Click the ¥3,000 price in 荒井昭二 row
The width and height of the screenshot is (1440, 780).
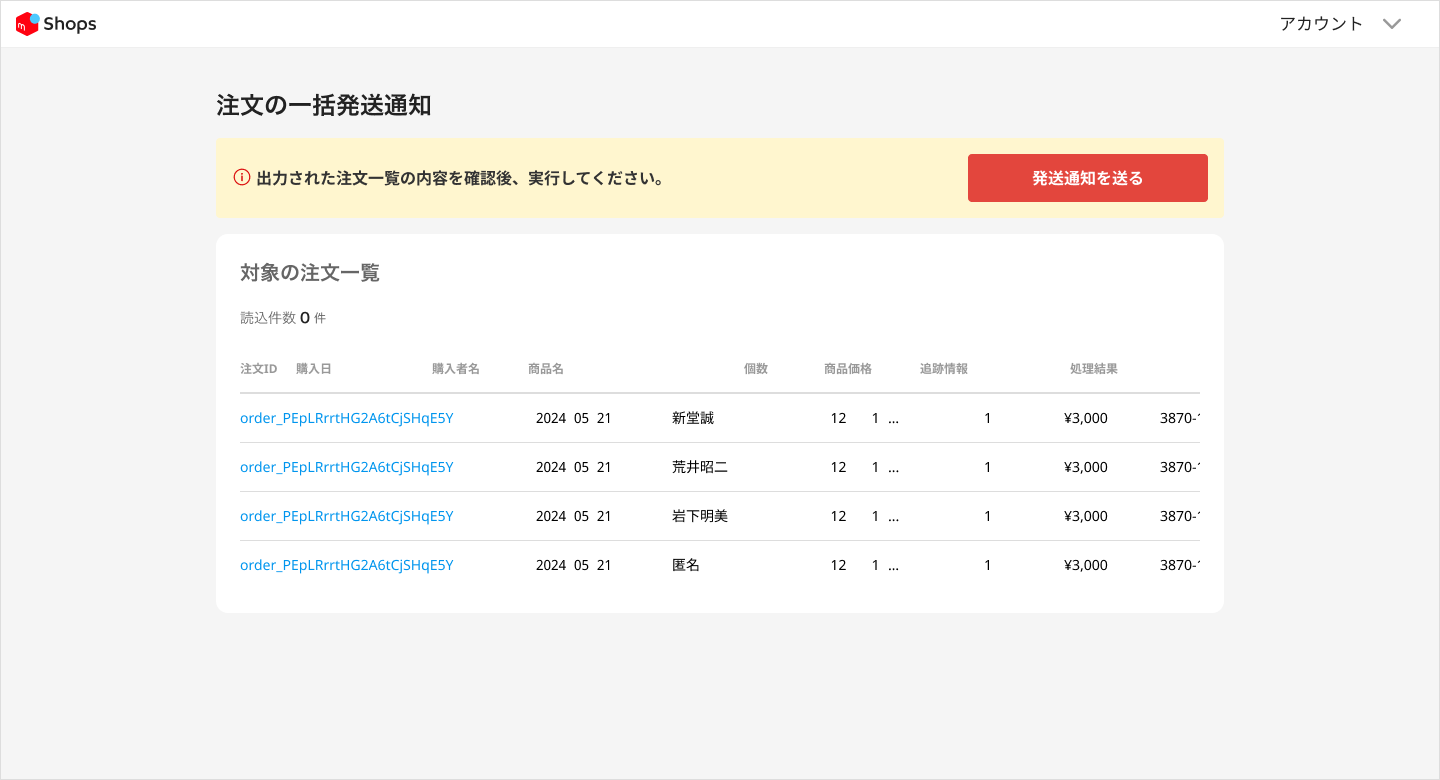1086,467
